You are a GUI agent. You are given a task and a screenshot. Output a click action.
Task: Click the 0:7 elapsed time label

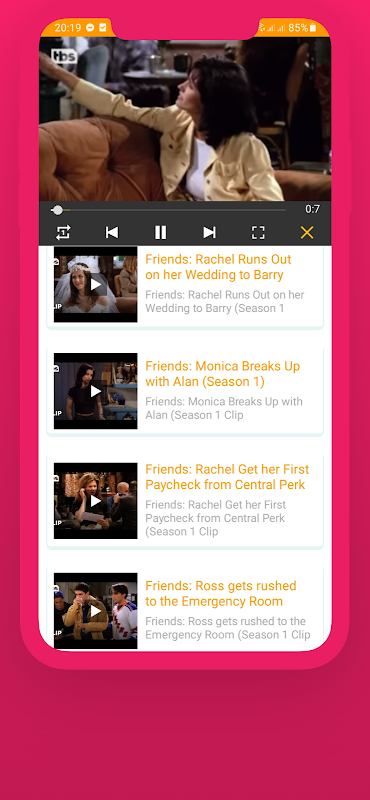[x=312, y=209]
